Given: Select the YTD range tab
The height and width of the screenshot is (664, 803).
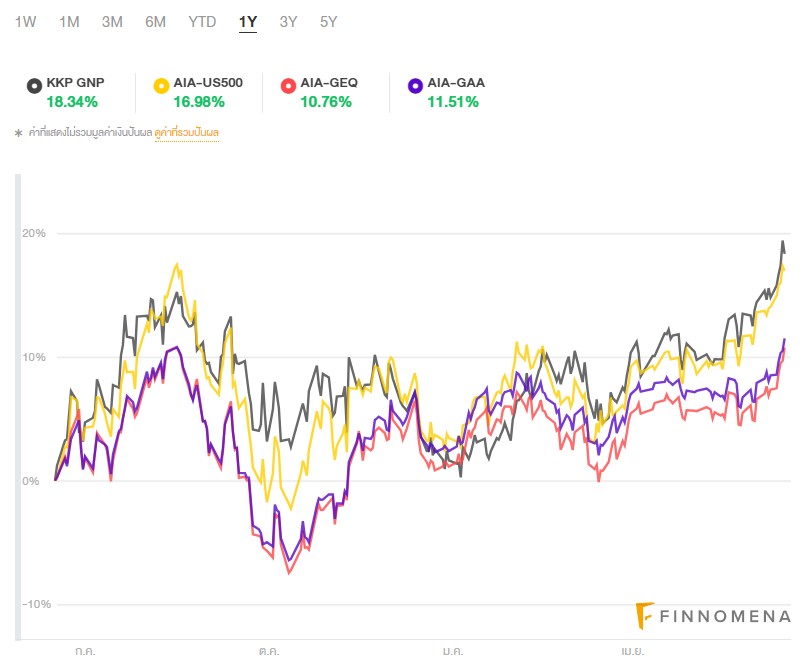Looking at the screenshot, I should click(x=202, y=21).
